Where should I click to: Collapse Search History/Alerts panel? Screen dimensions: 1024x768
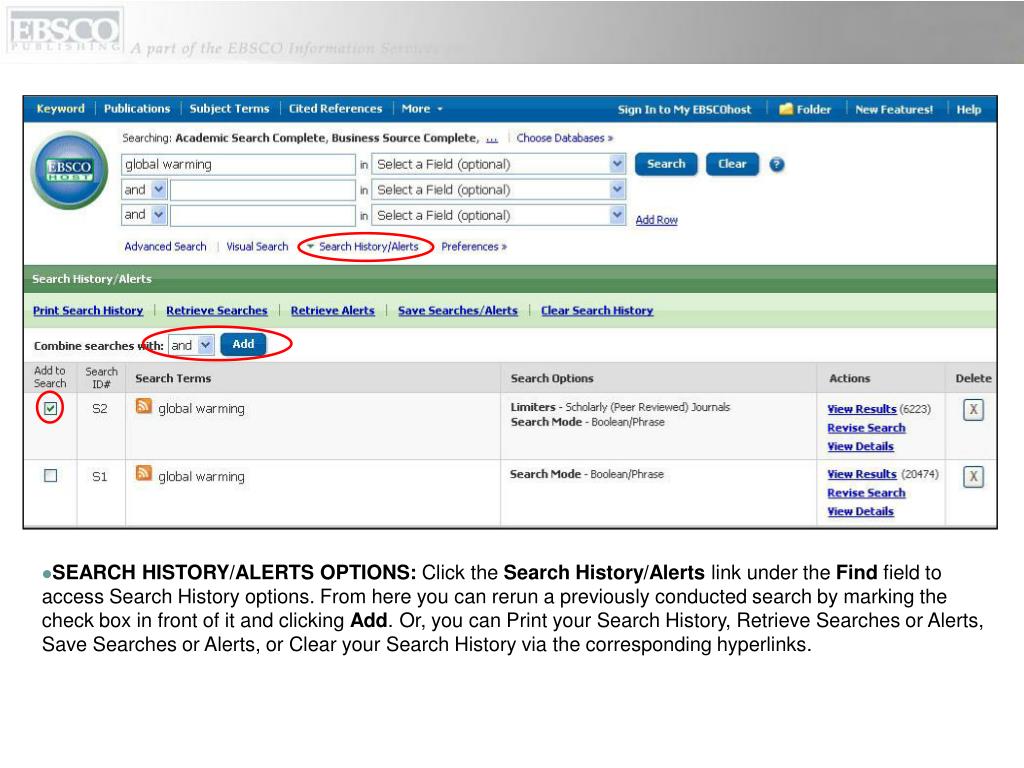363,247
